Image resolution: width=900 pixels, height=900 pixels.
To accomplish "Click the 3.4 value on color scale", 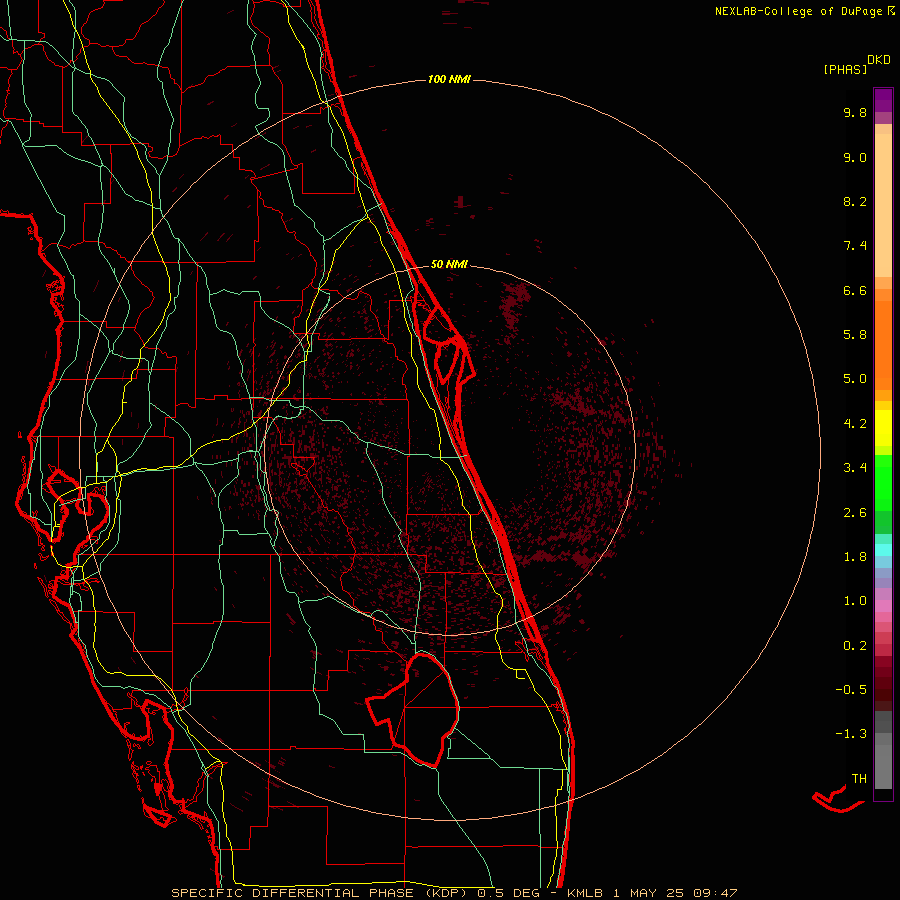I will point(855,468).
